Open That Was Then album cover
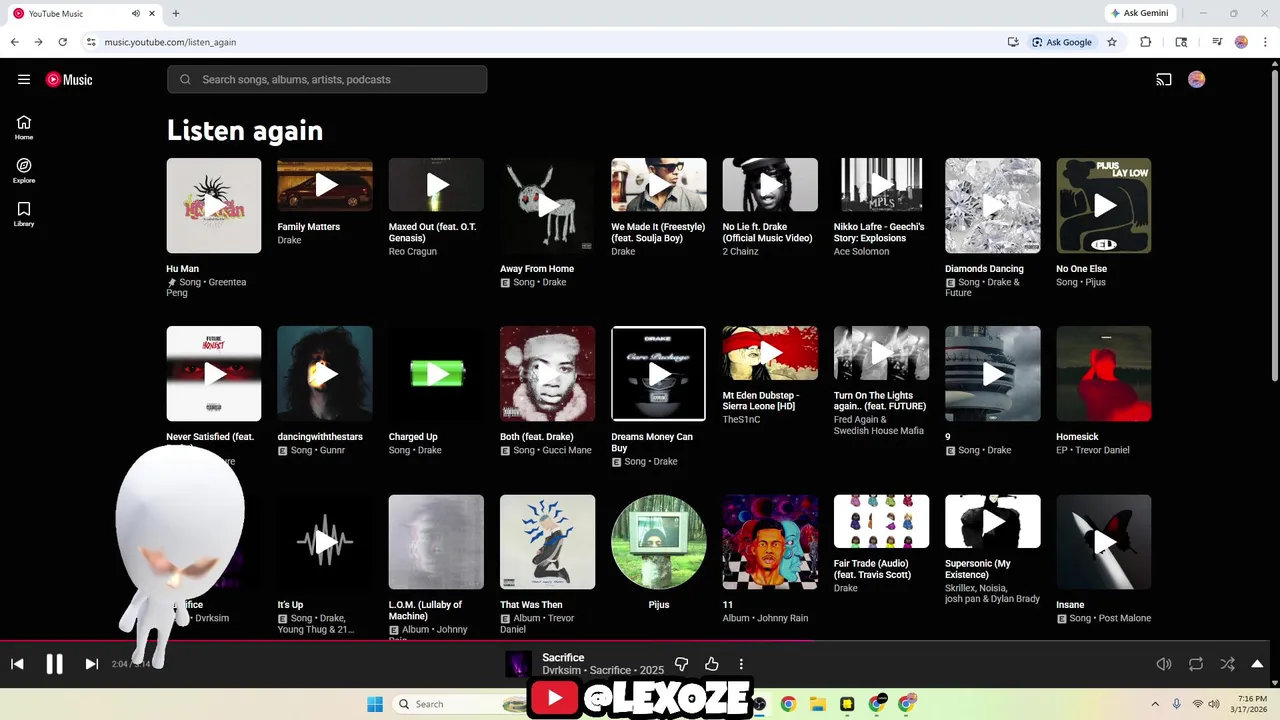The image size is (1280, 720). (547, 542)
